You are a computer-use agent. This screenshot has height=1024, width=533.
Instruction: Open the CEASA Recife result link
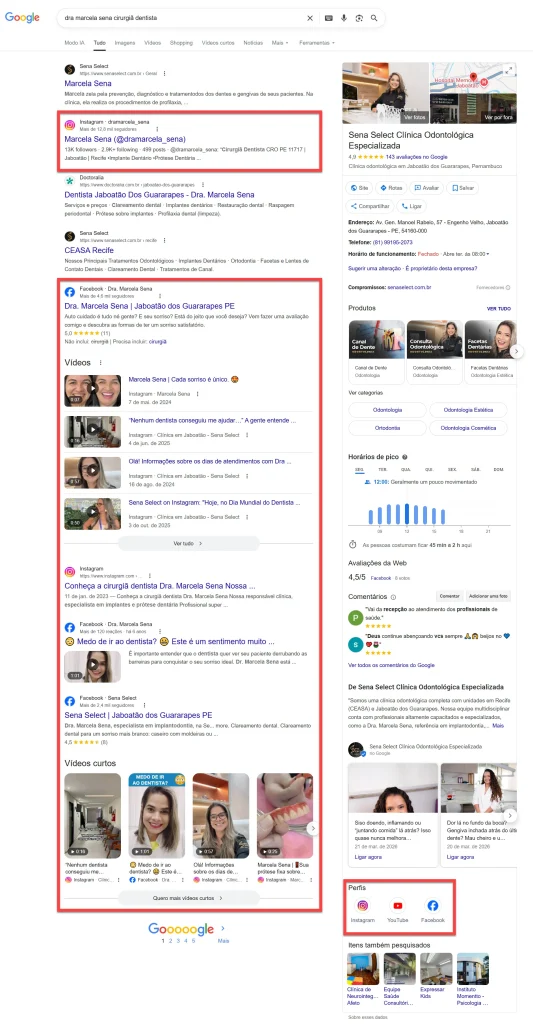89,250
